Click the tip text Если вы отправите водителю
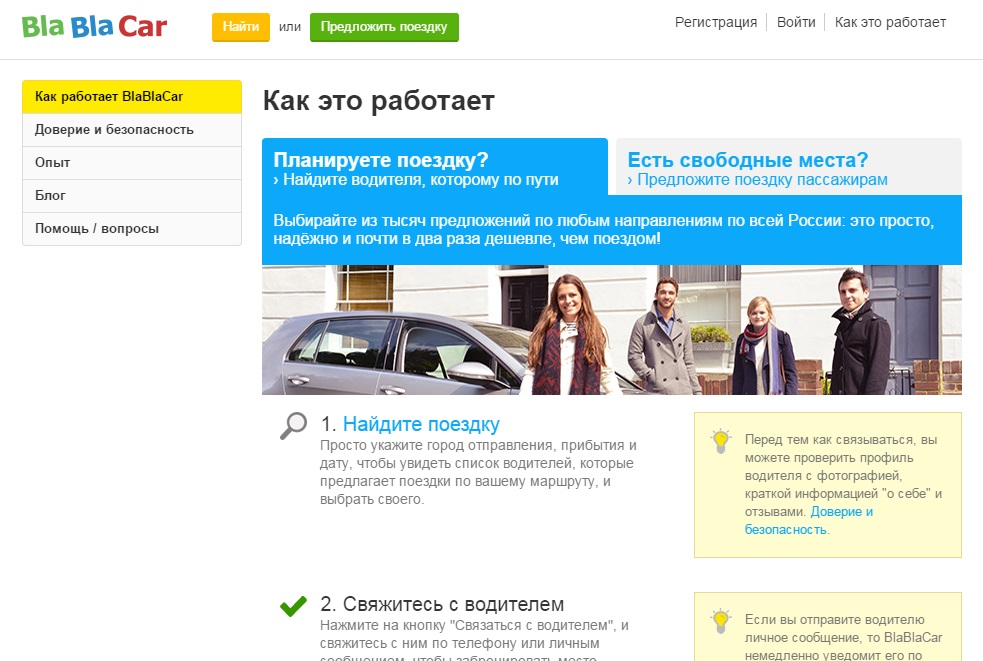The width and height of the screenshot is (983, 661). pyautogui.click(x=843, y=637)
